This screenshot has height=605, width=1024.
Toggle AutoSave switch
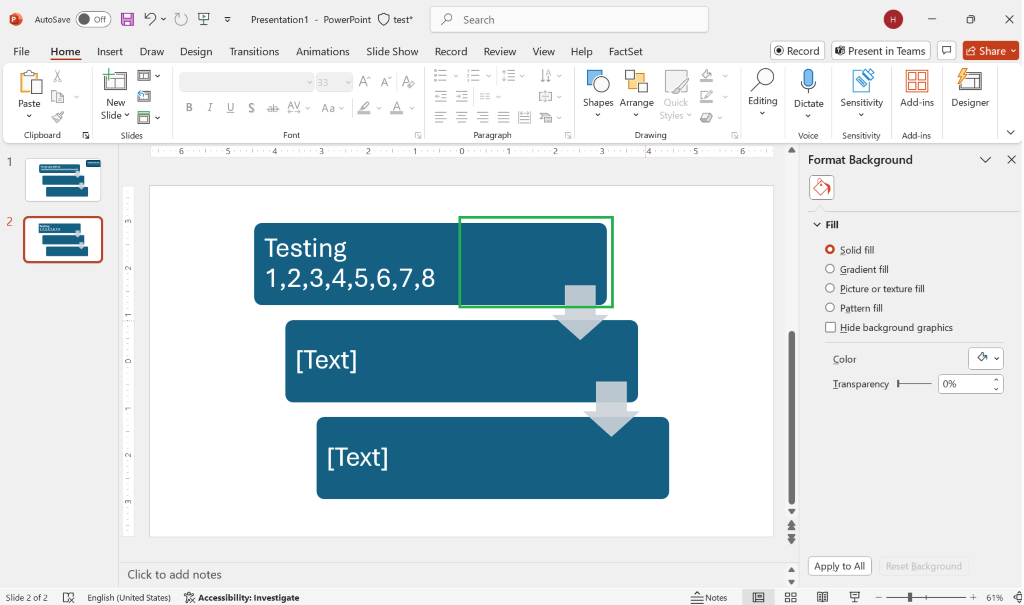click(93, 20)
